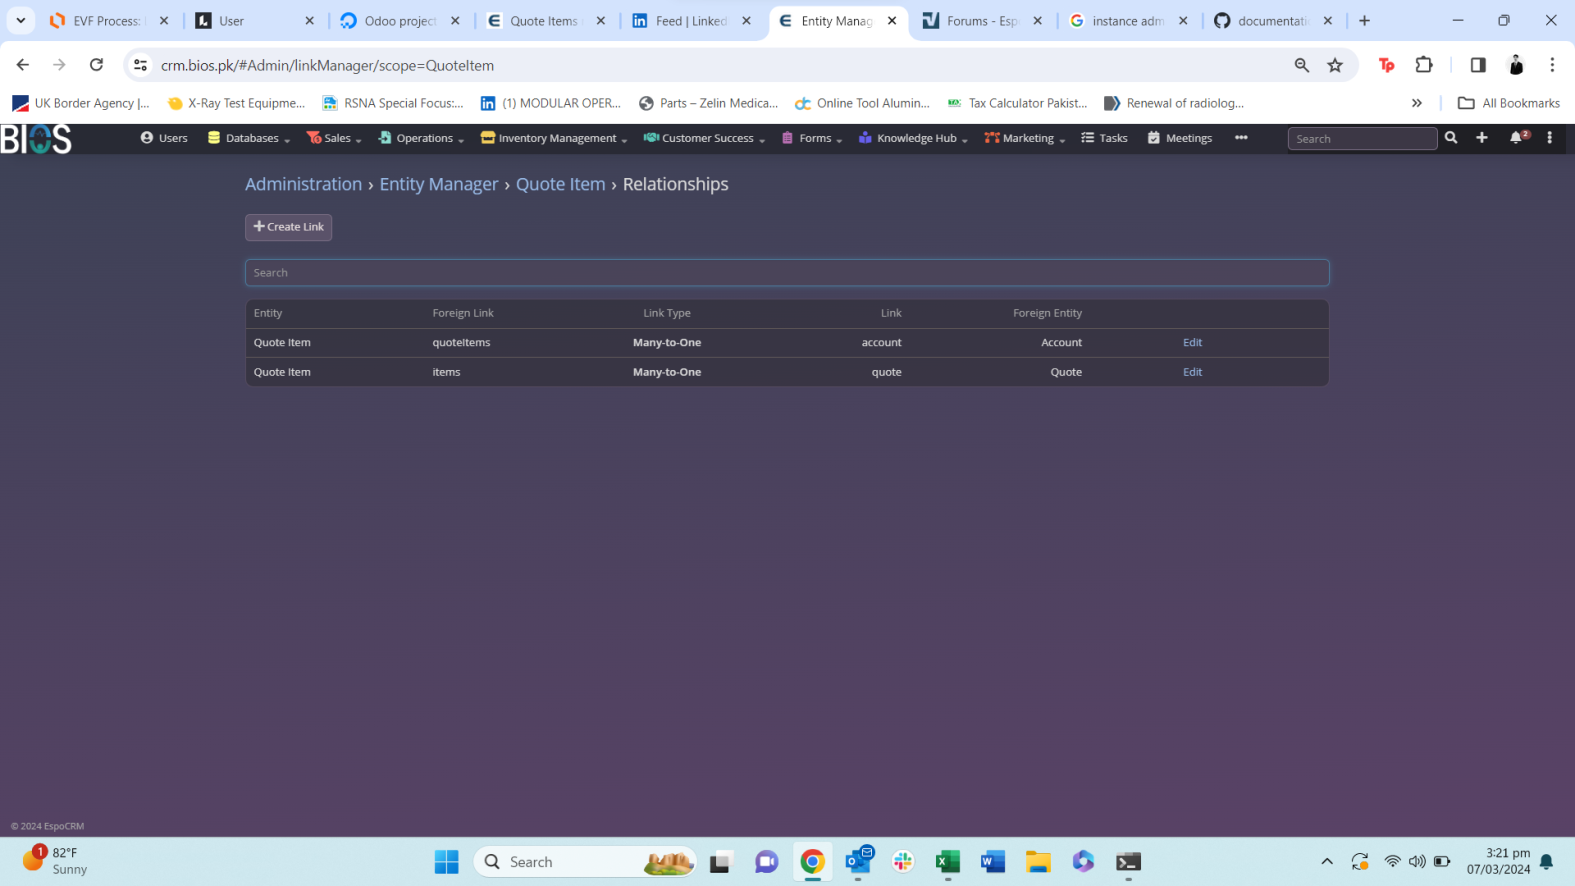The width and height of the screenshot is (1575, 886).
Task: Expand the Sales dropdown menu
Action: pyautogui.click(x=334, y=138)
